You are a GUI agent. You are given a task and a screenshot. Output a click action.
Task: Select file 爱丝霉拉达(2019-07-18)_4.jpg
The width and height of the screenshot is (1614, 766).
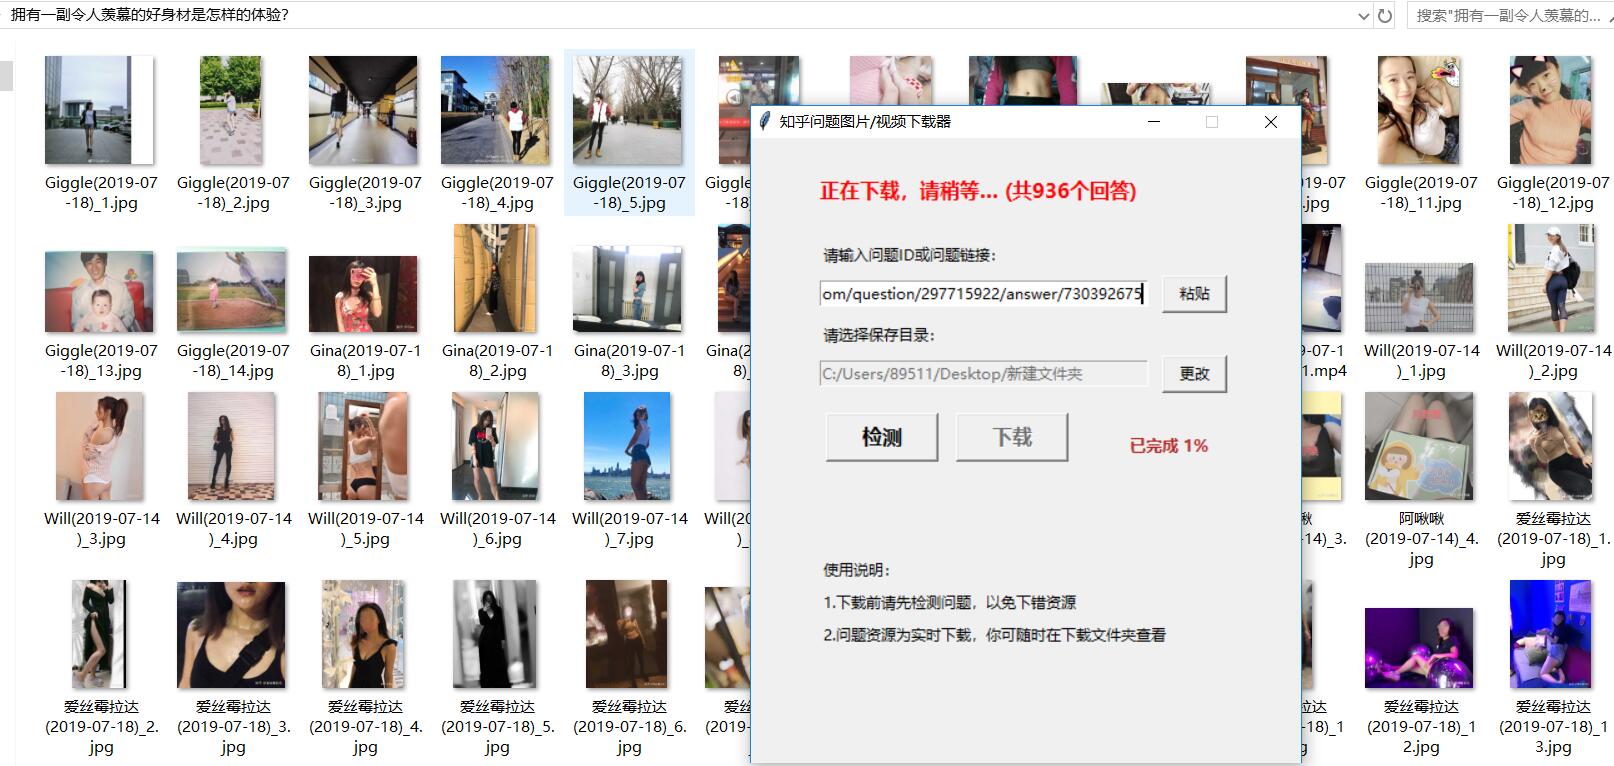[x=365, y=668]
